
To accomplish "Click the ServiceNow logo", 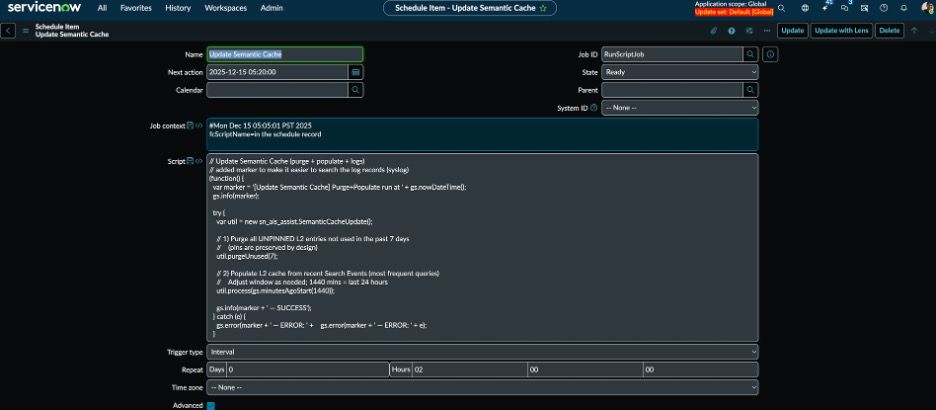I will (x=44, y=8).
